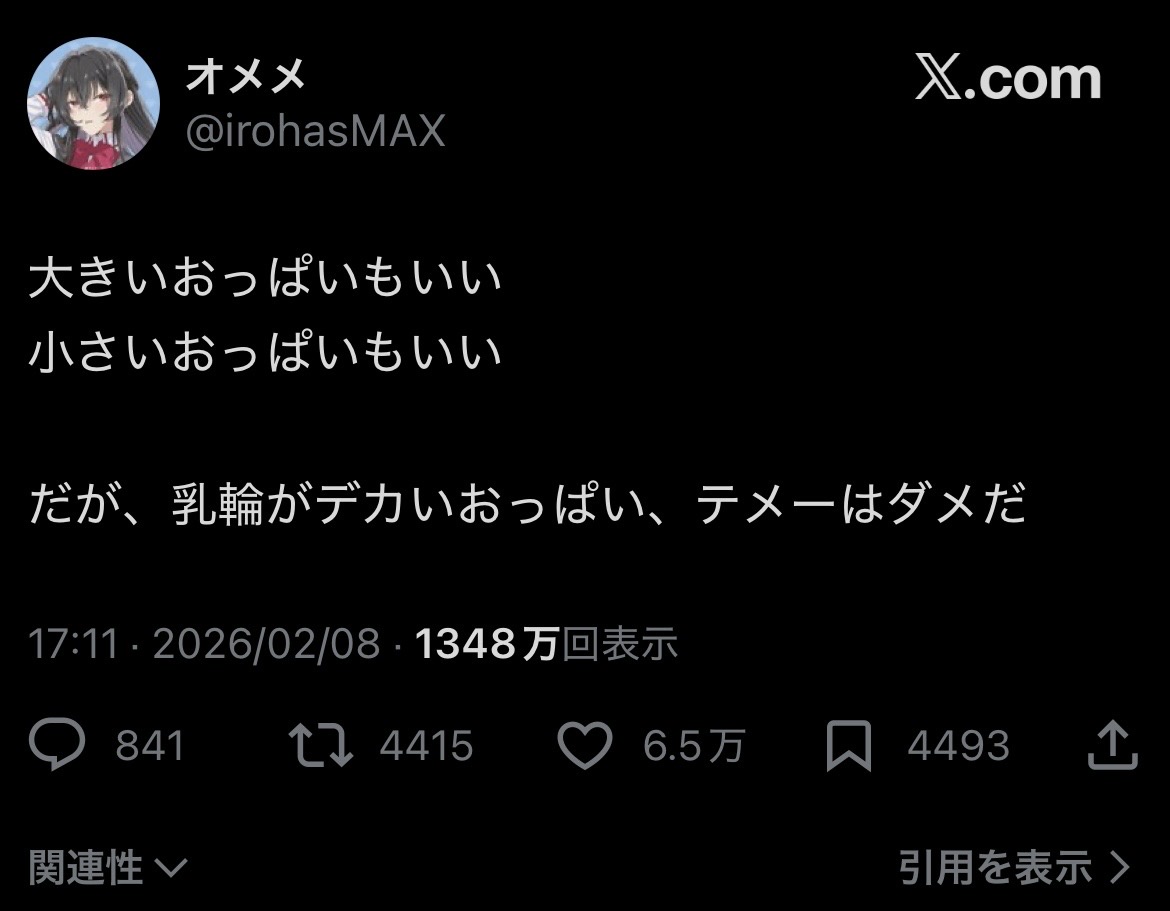Click the chevron beside 関連性
The height and width of the screenshot is (911, 1170).
(x=171, y=868)
